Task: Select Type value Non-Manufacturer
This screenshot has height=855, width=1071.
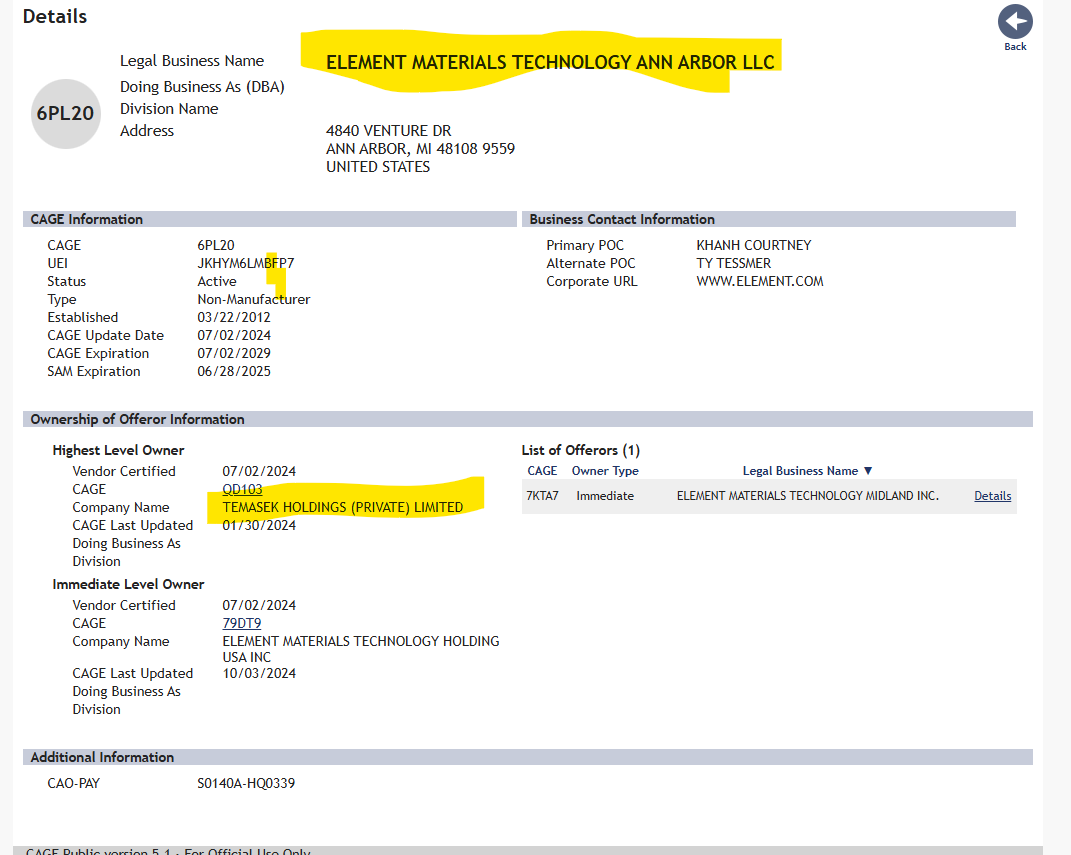Action: (254, 299)
